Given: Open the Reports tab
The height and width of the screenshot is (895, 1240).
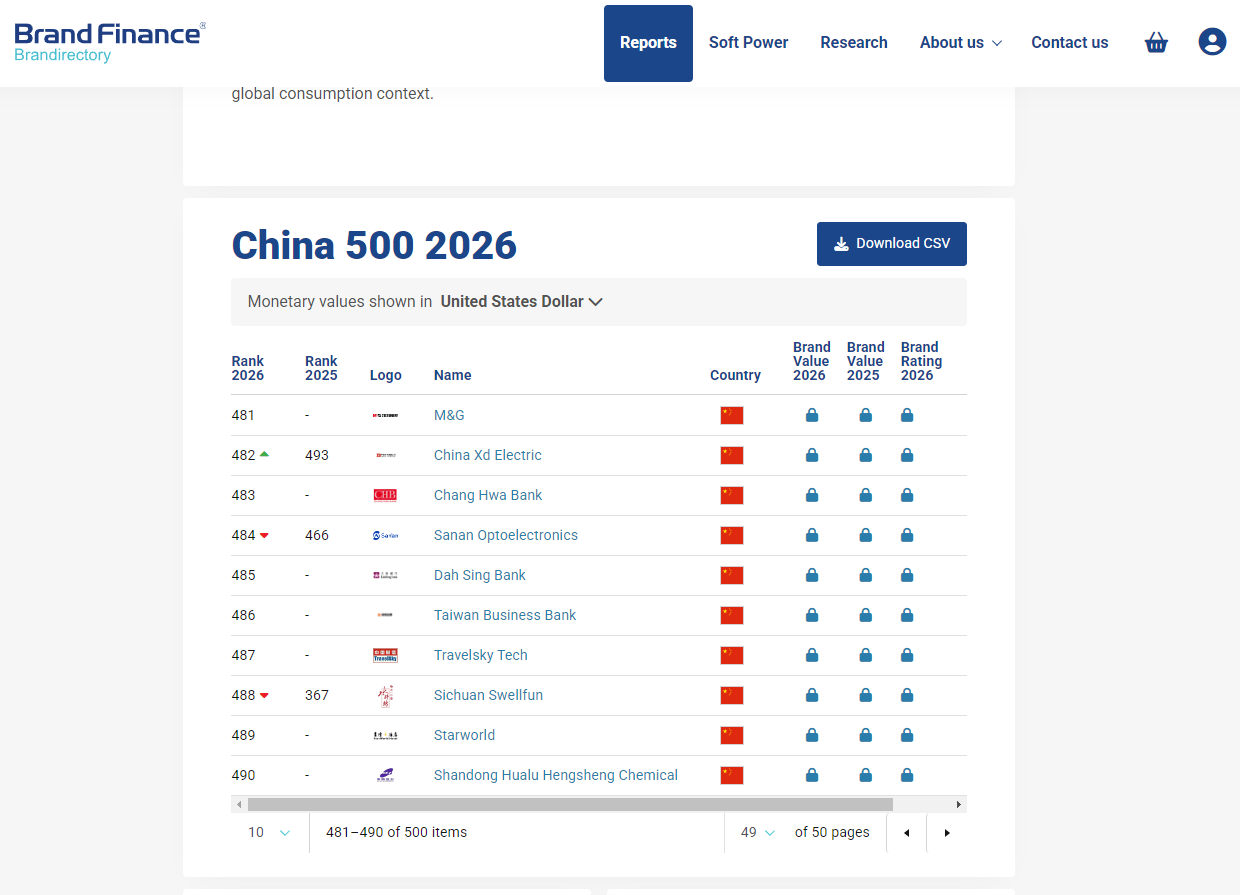Looking at the screenshot, I should click(x=648, y=43).
